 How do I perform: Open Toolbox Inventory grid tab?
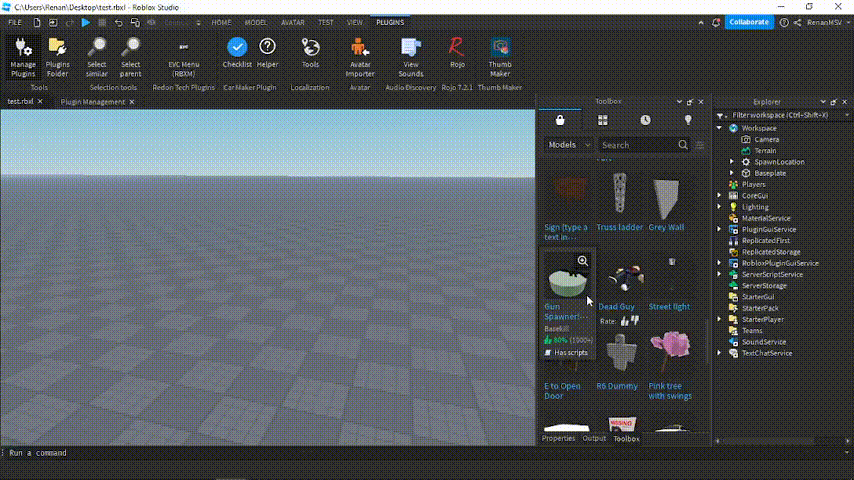tap(602, 120)
